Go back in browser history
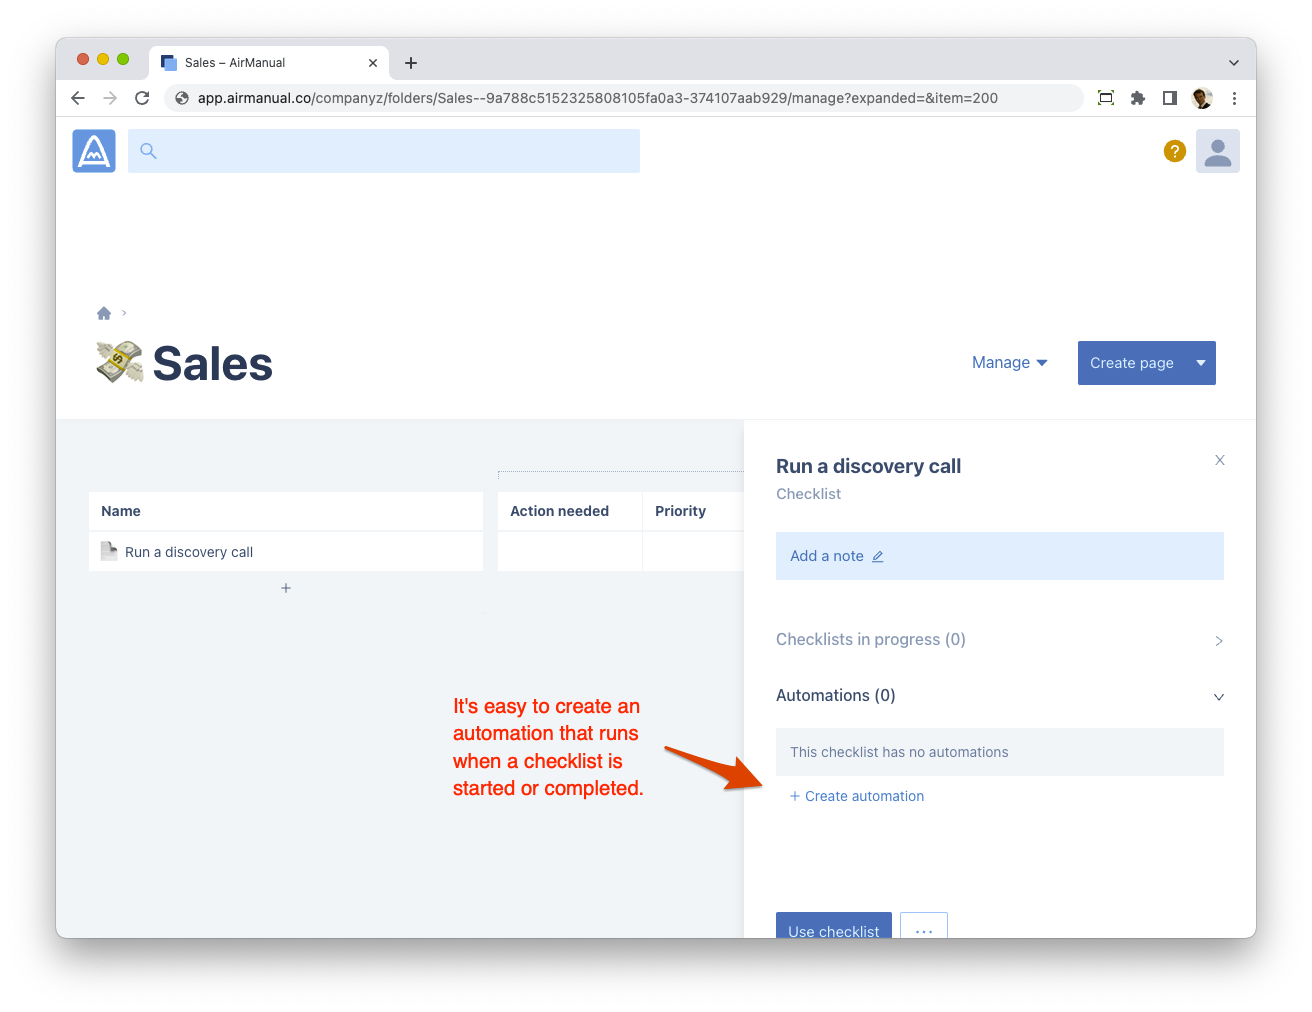 pyautogui.click(x=78, y=98)
